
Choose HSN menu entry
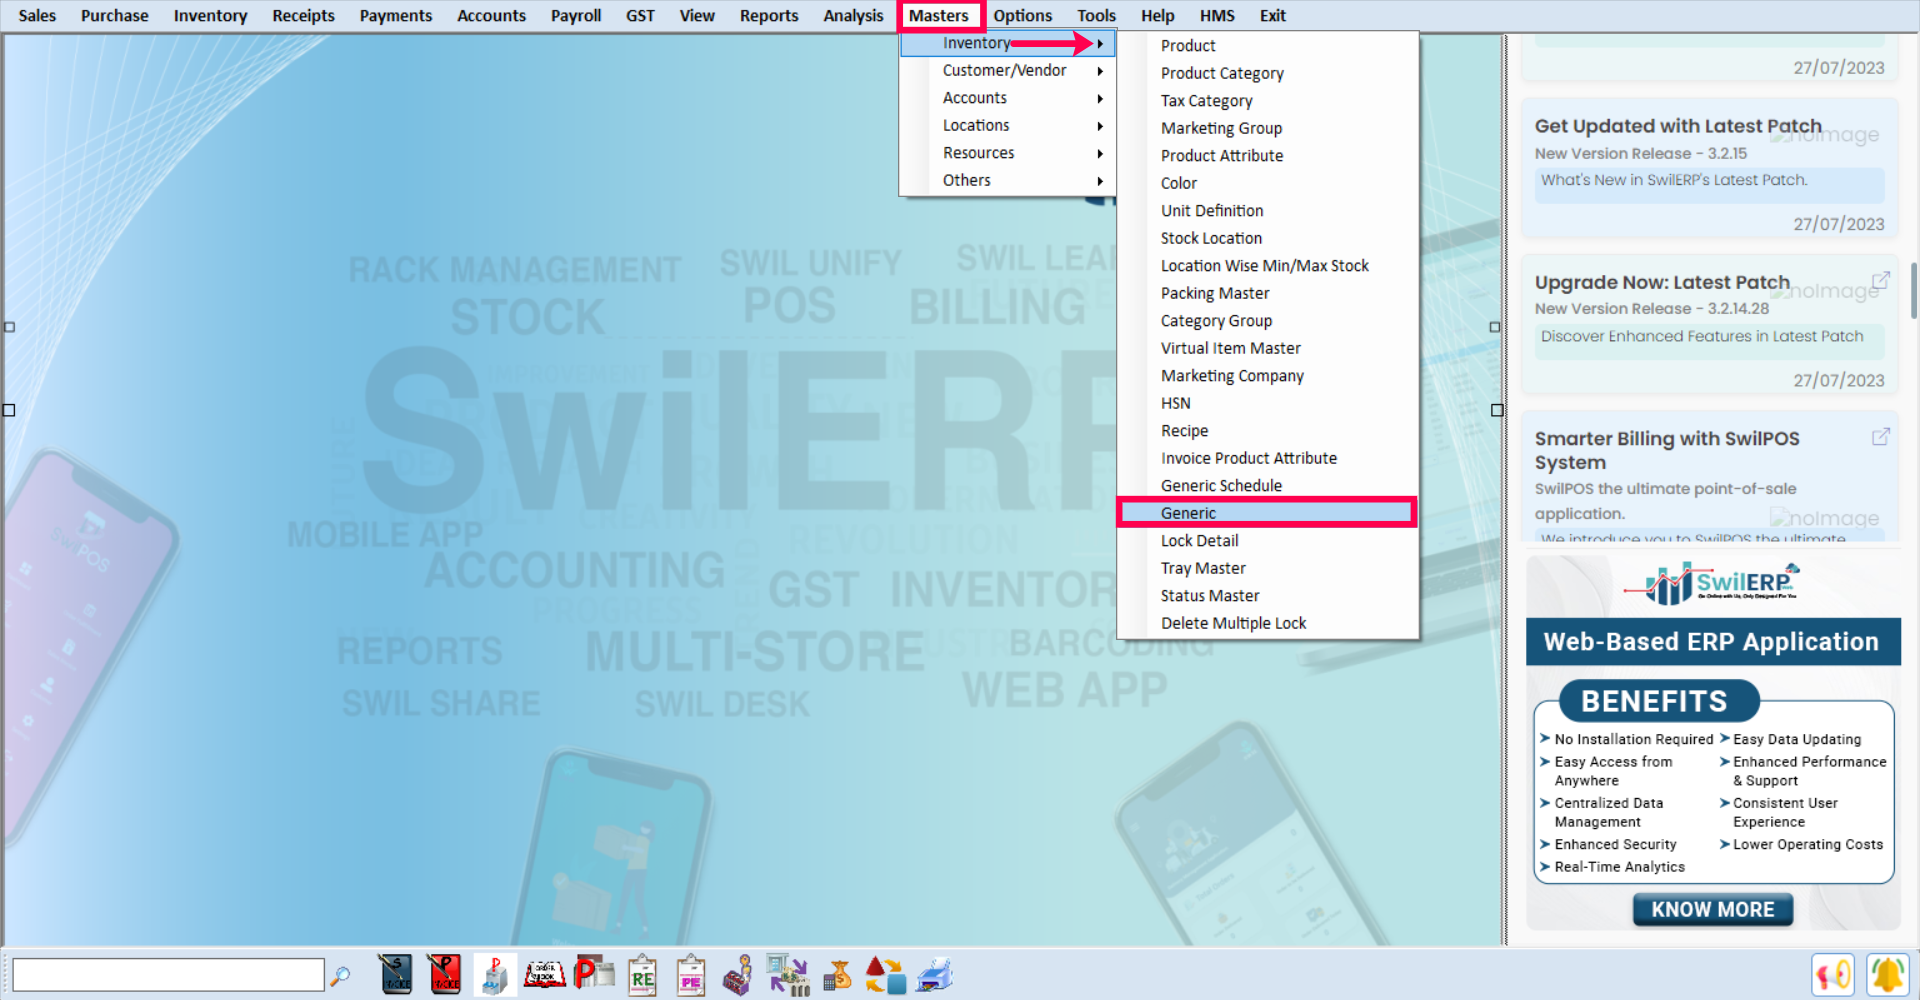coord(1268,403)
